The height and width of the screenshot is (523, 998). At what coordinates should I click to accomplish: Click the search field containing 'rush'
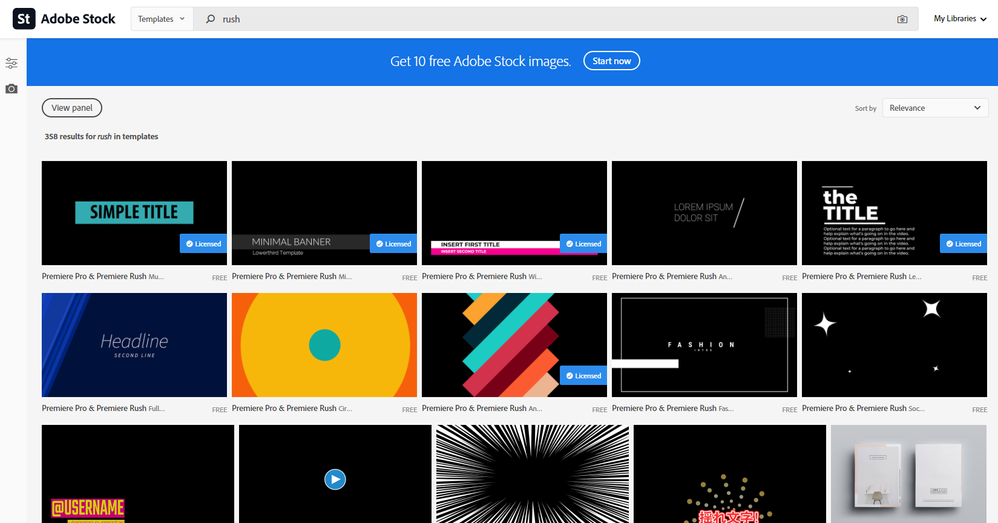556,19
